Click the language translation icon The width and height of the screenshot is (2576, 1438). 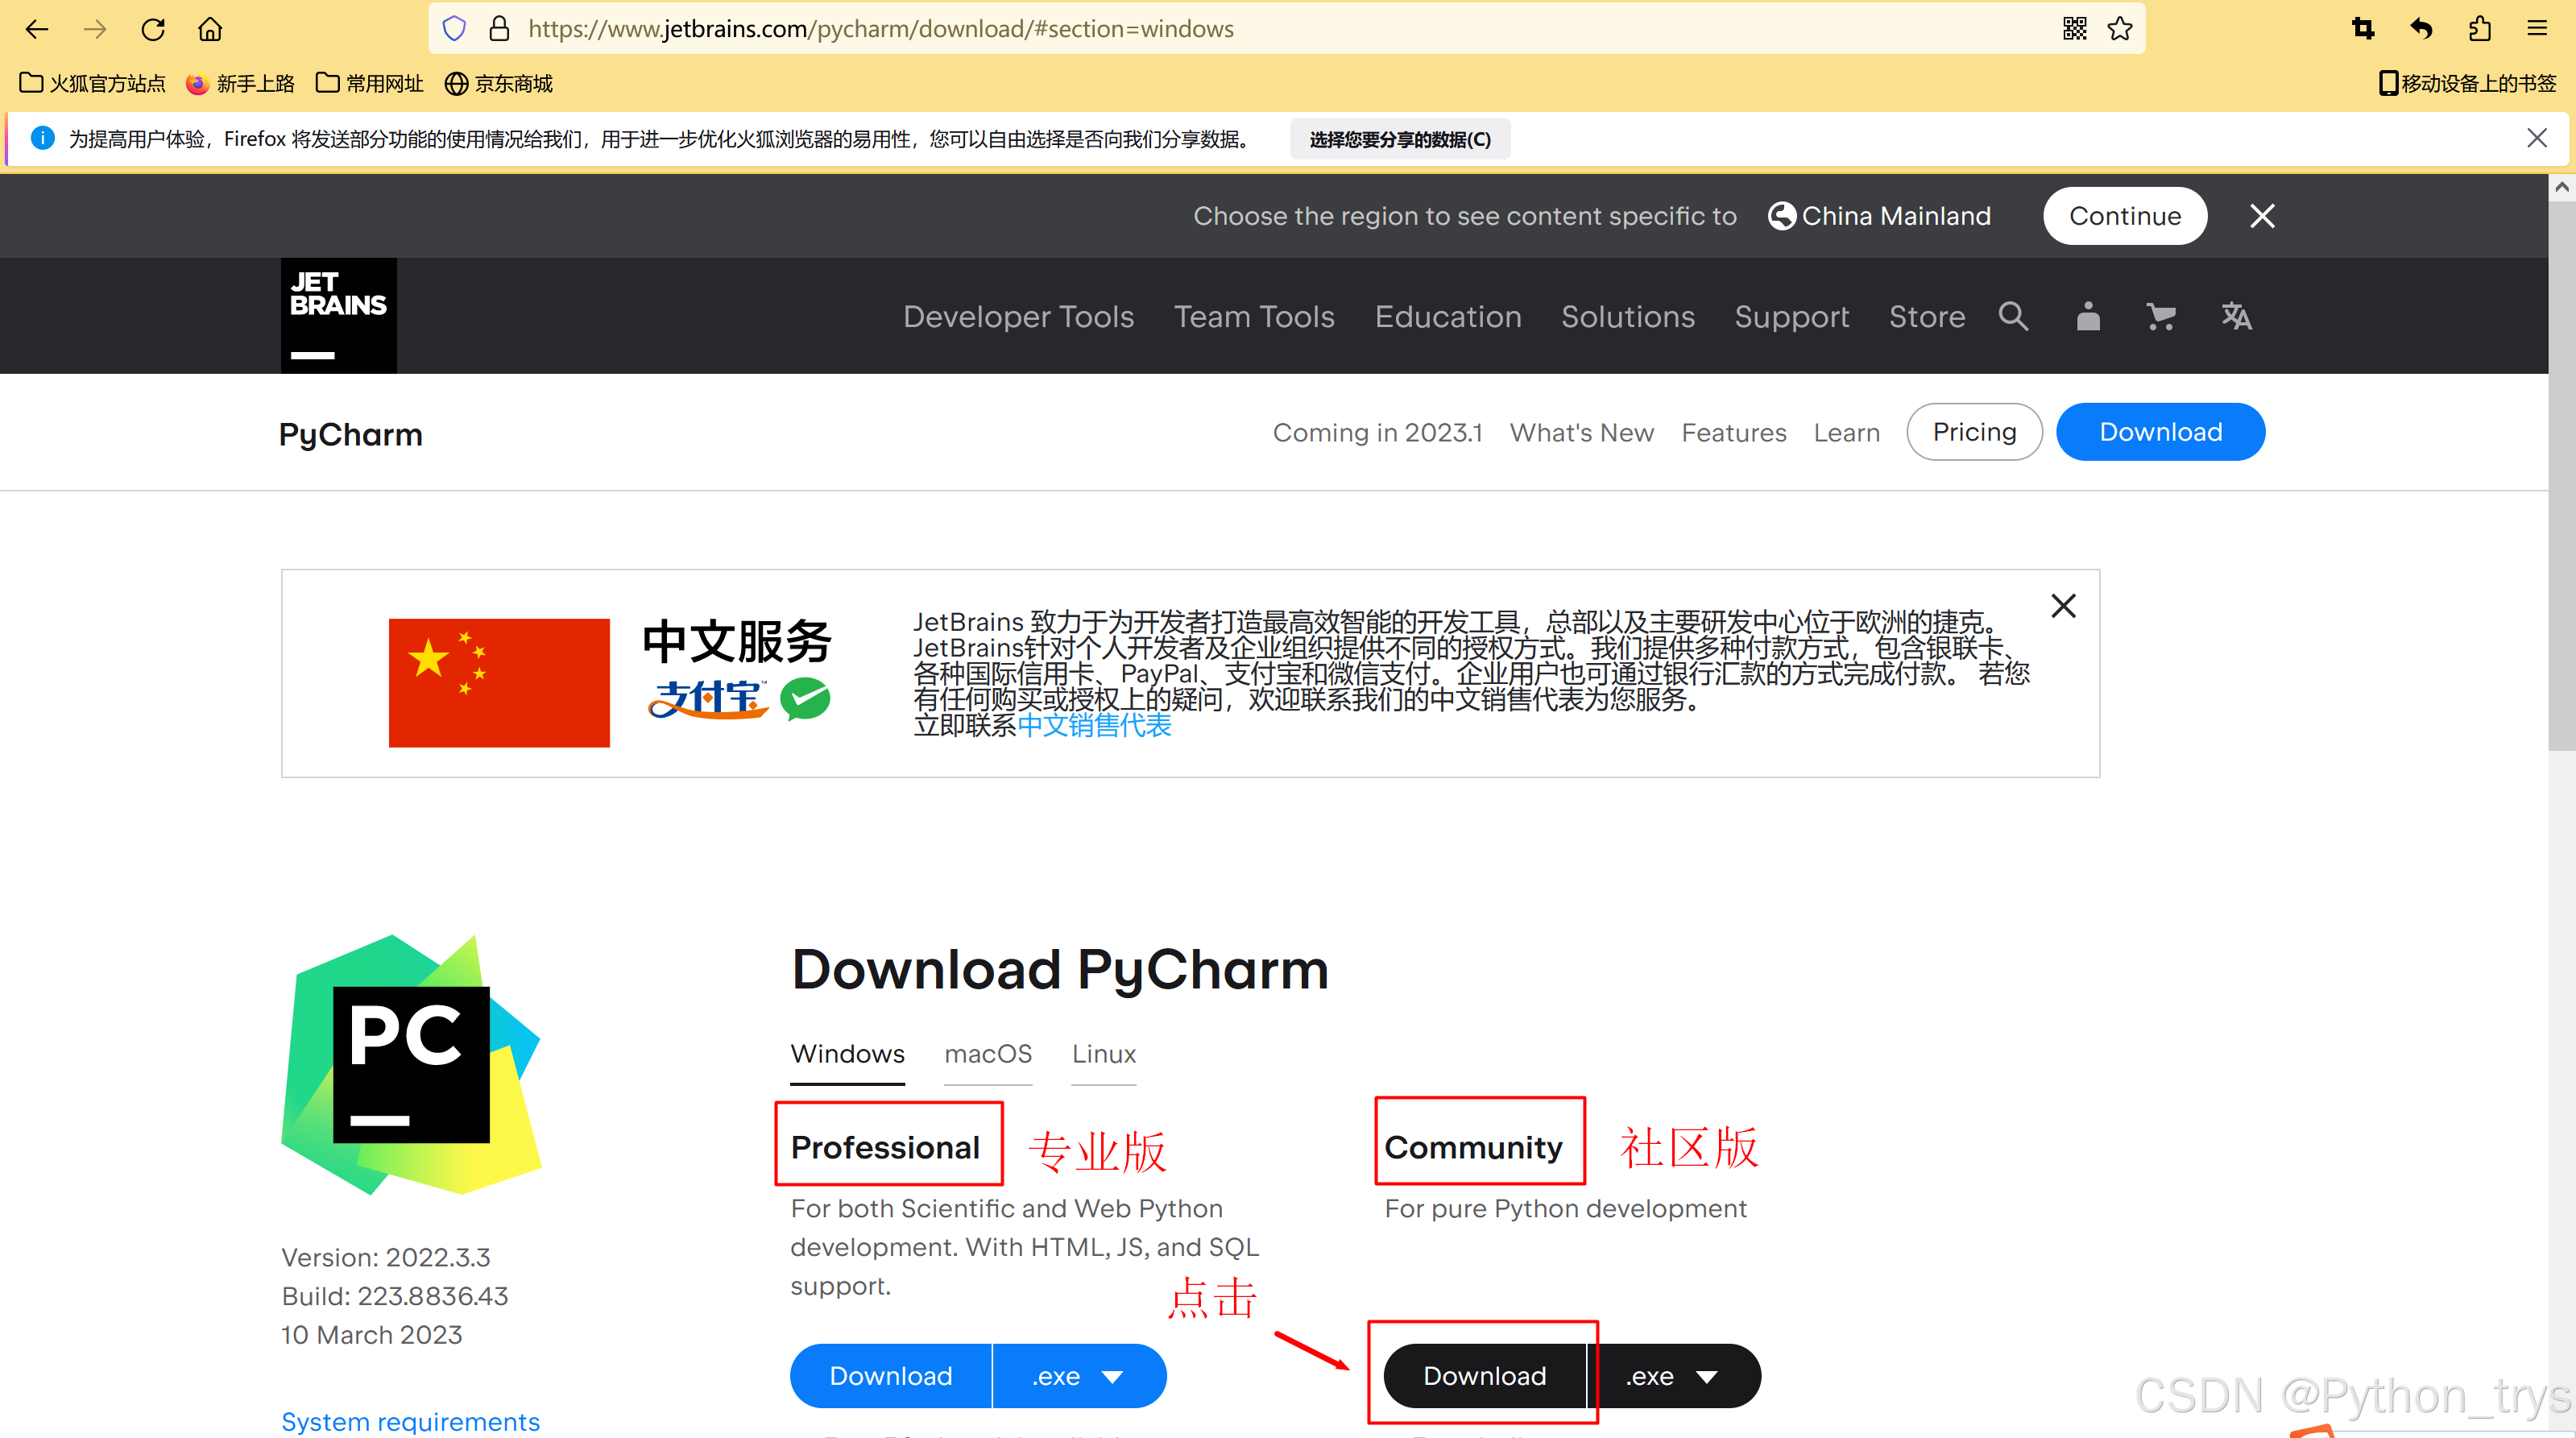coord(2236,316)
